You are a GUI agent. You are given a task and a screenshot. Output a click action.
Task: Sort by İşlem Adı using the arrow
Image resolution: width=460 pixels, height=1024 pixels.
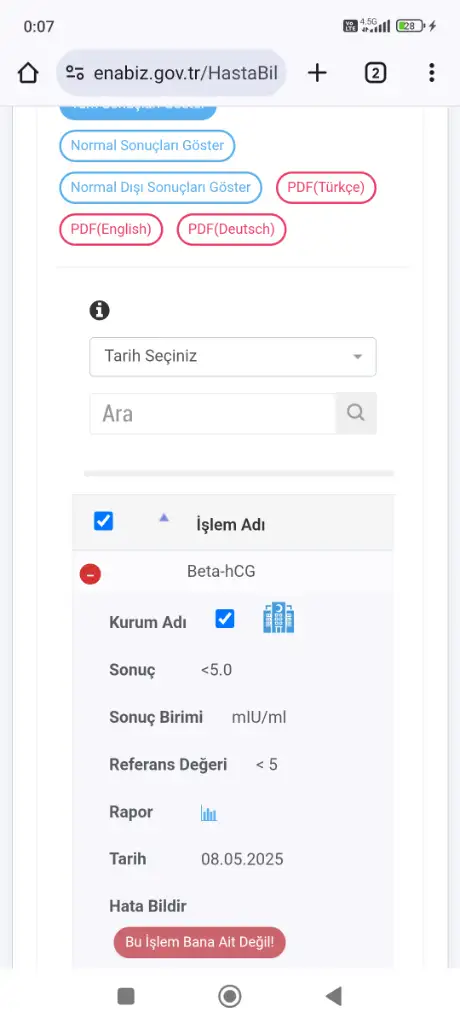(164, 517)
